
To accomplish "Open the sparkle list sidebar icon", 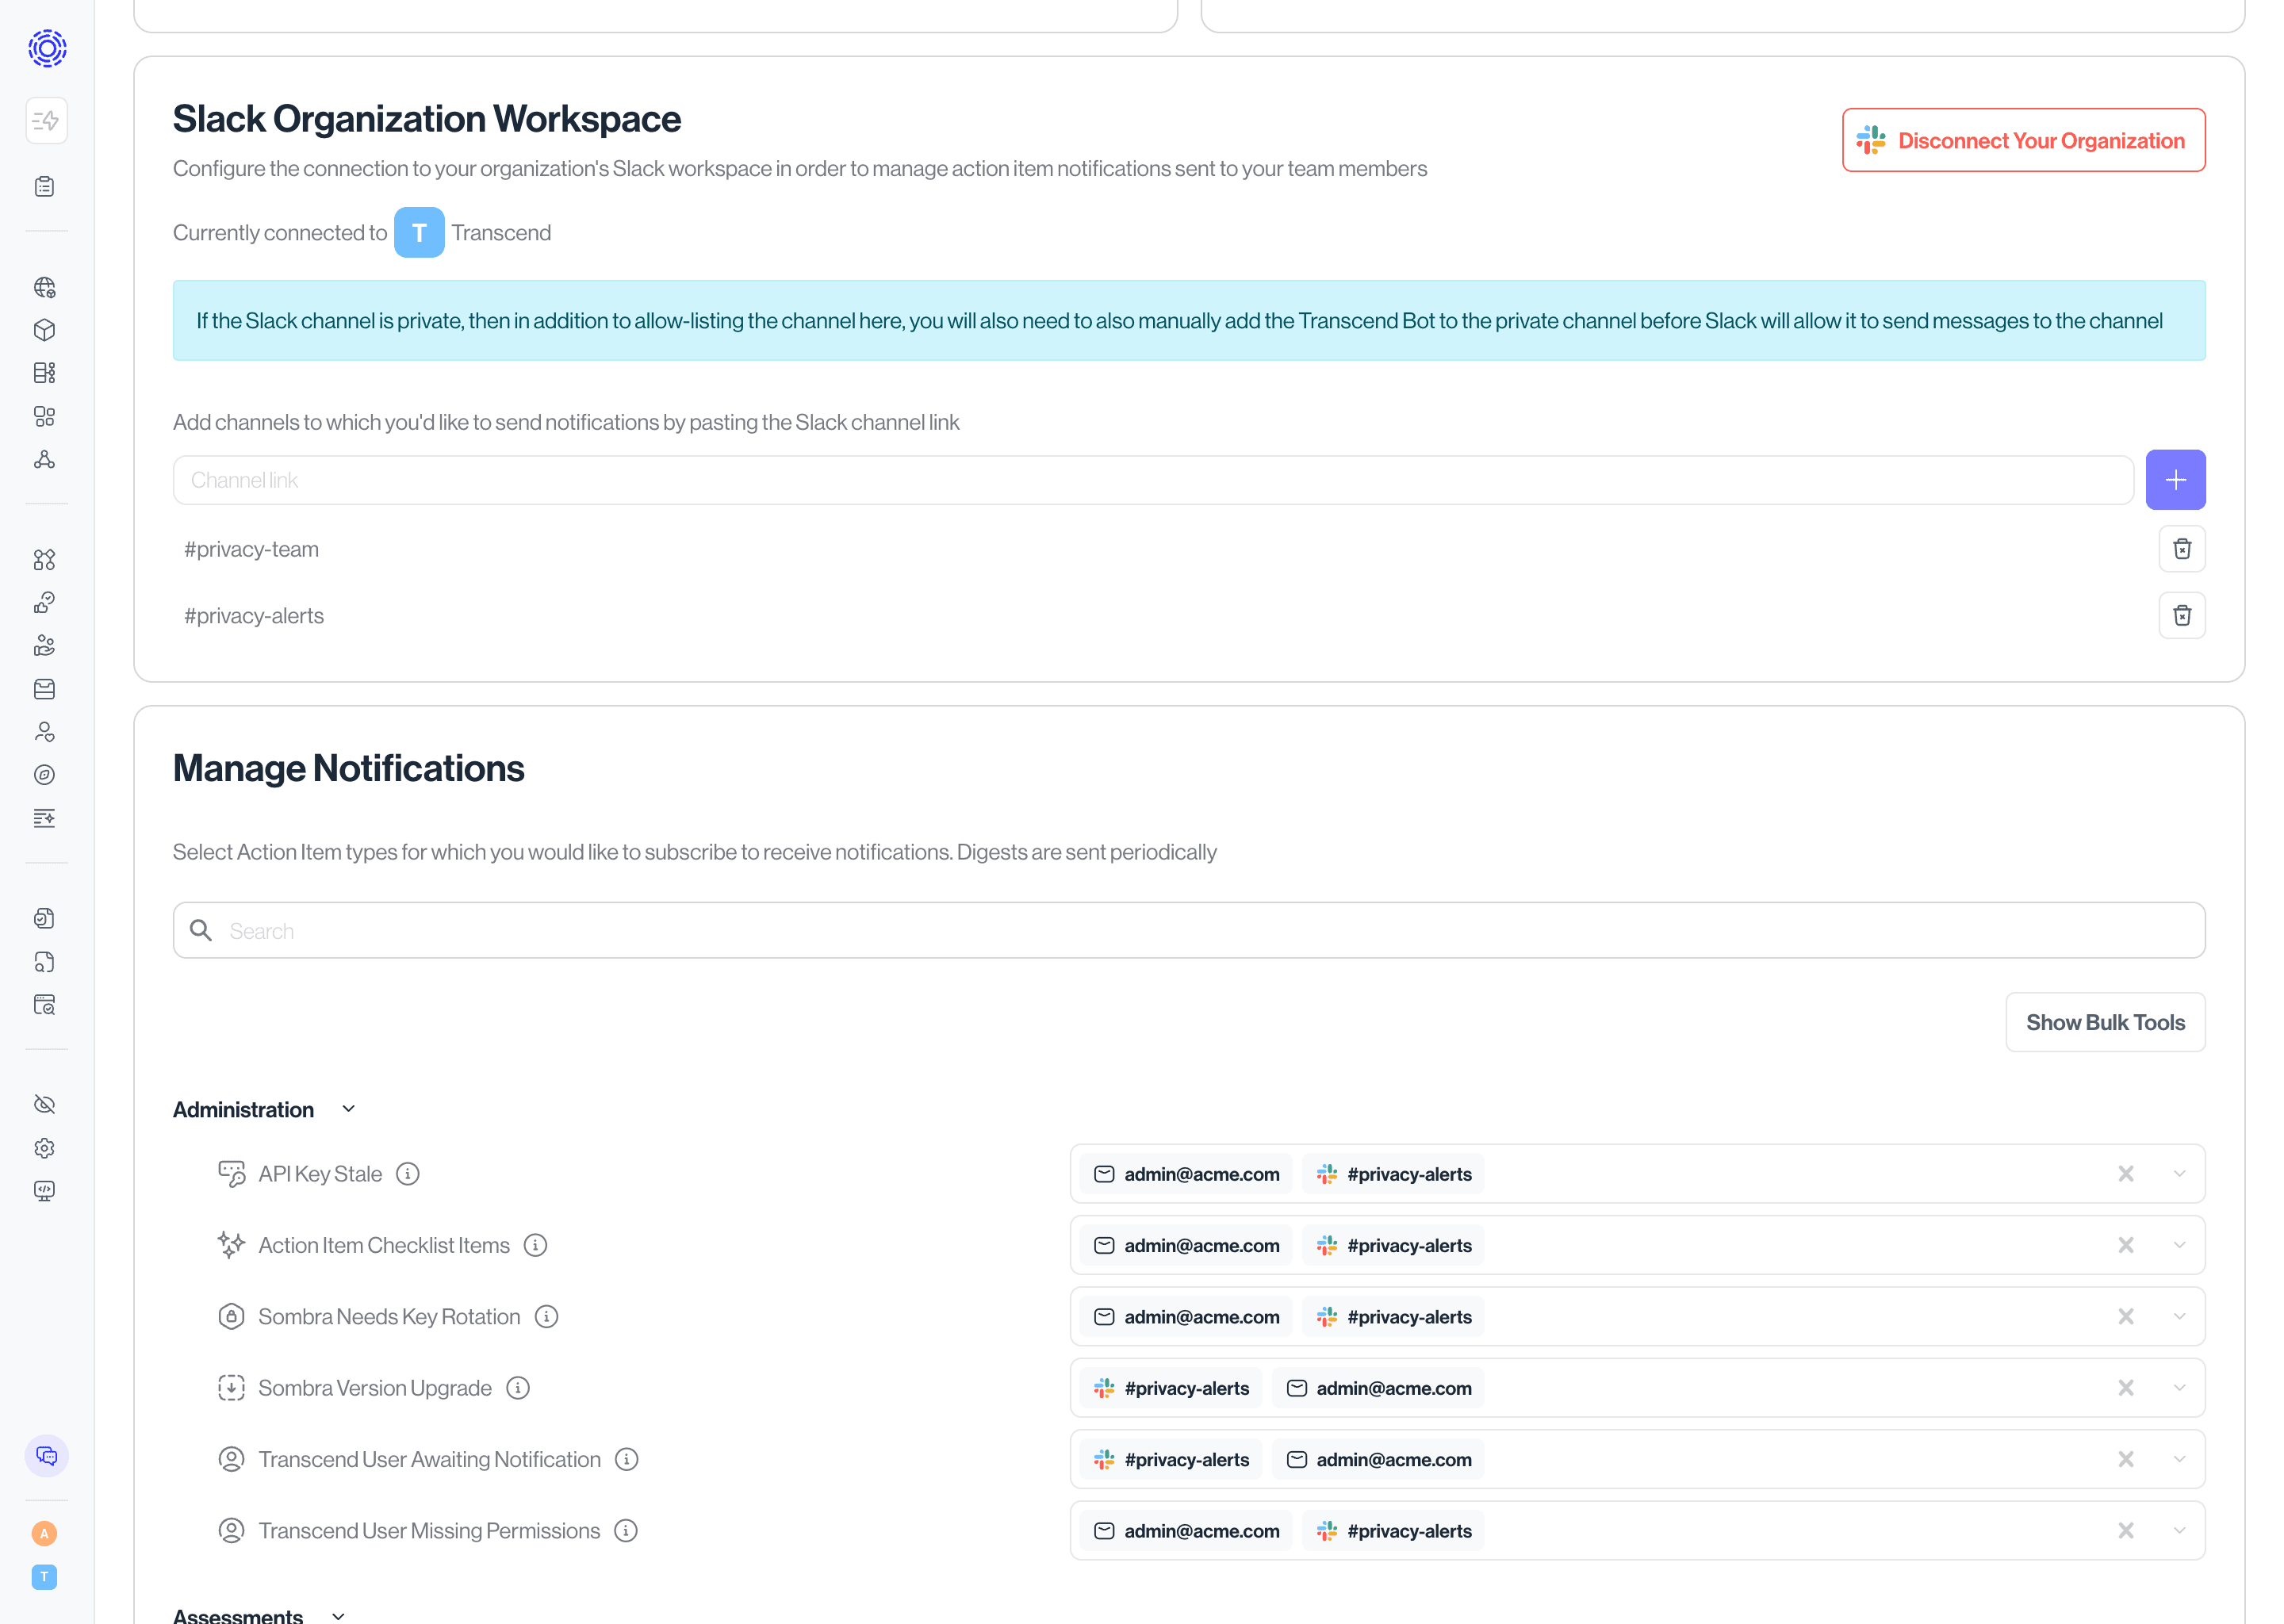I will tap(45, 818).
